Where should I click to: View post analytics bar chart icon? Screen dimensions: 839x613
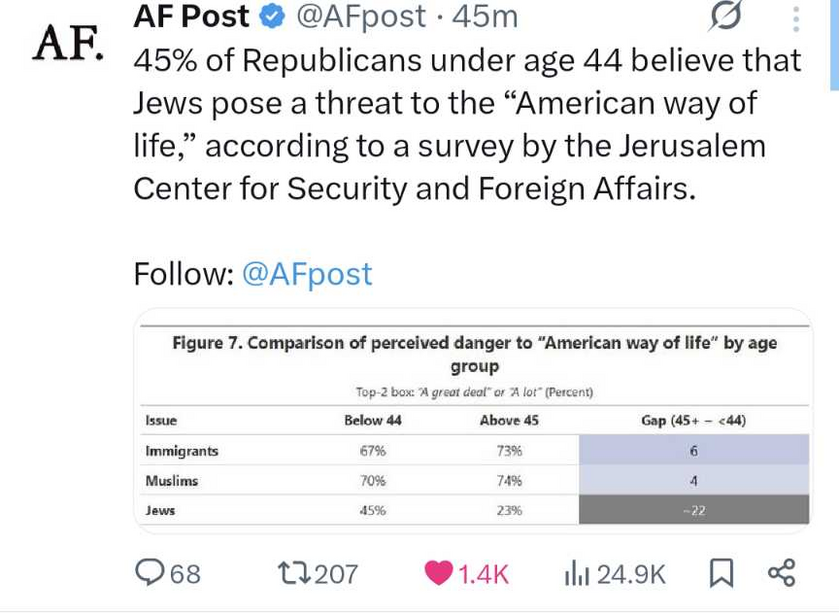coord(577,573)
